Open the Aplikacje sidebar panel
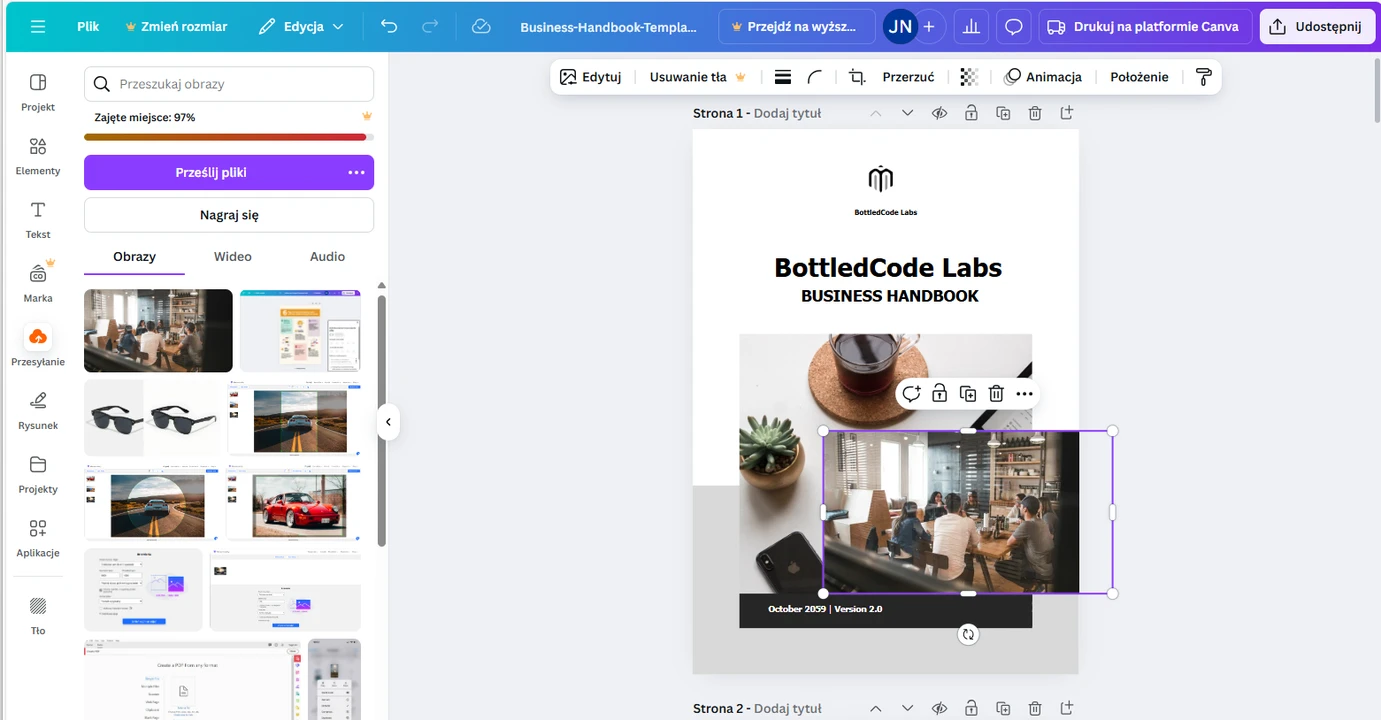 [x=38, y=538]
